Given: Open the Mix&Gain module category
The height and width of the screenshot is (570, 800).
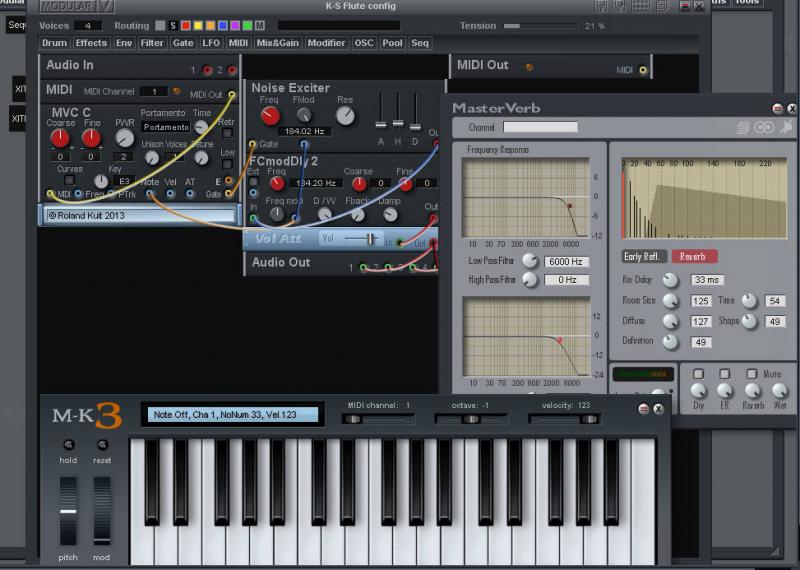Looking at the screenshot, I should pos(278,43).
